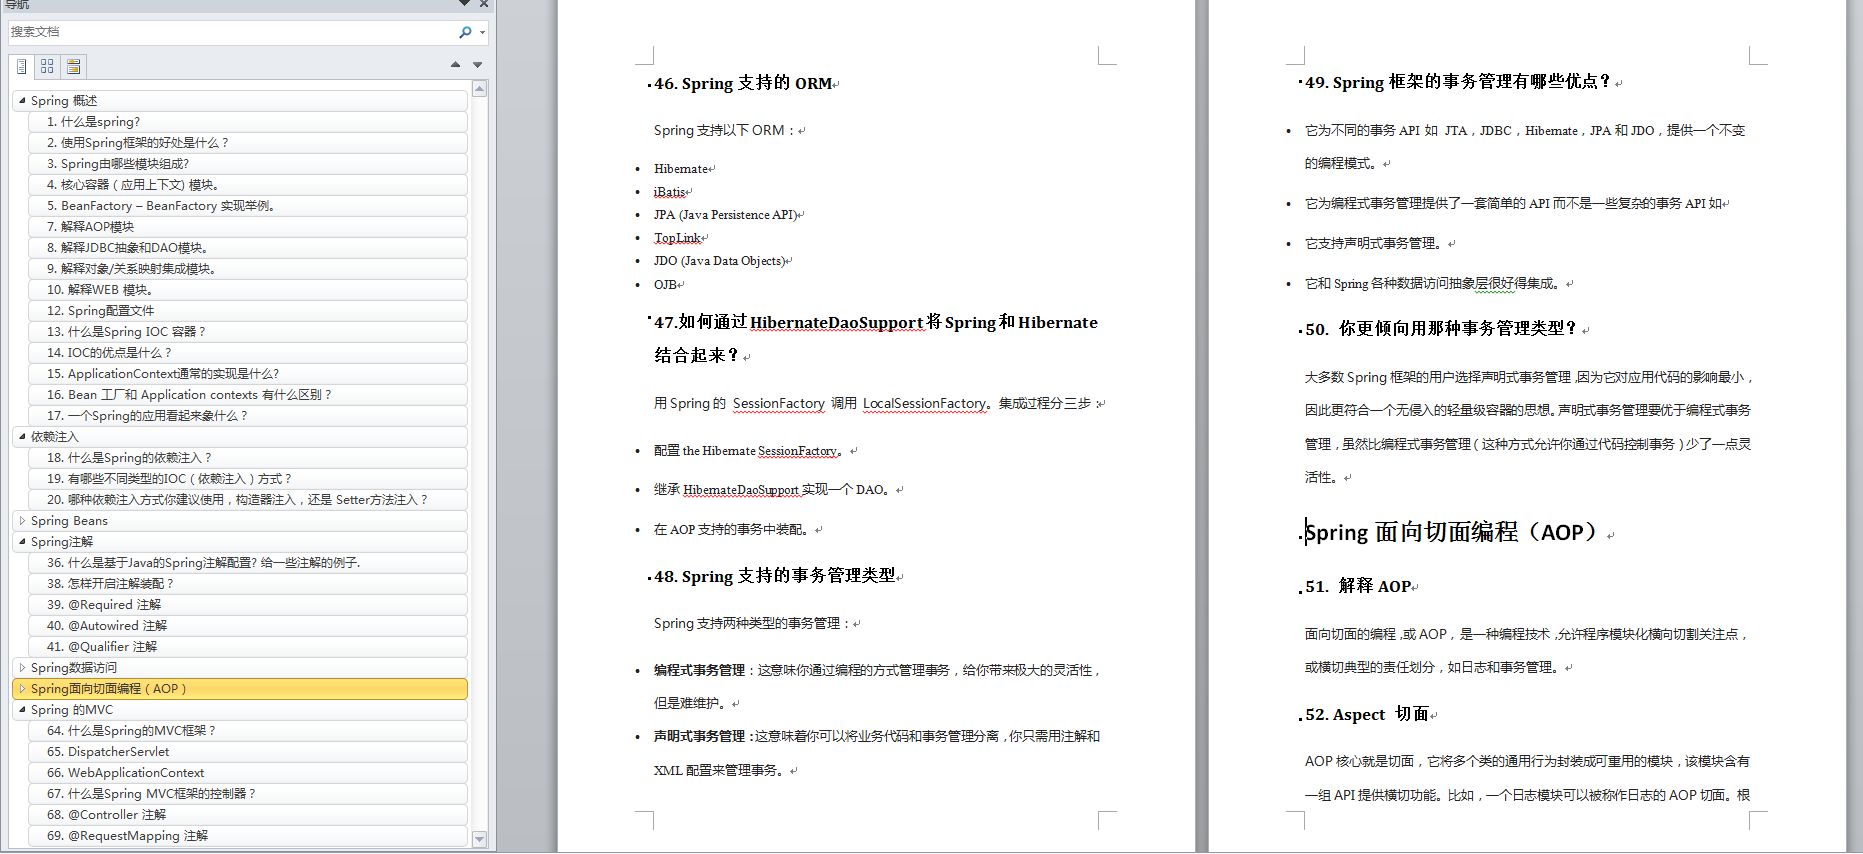Screen dimensions: 1863x854
Task: Click the bold text 编程式事务管理 in page
Action: [700, 670]
